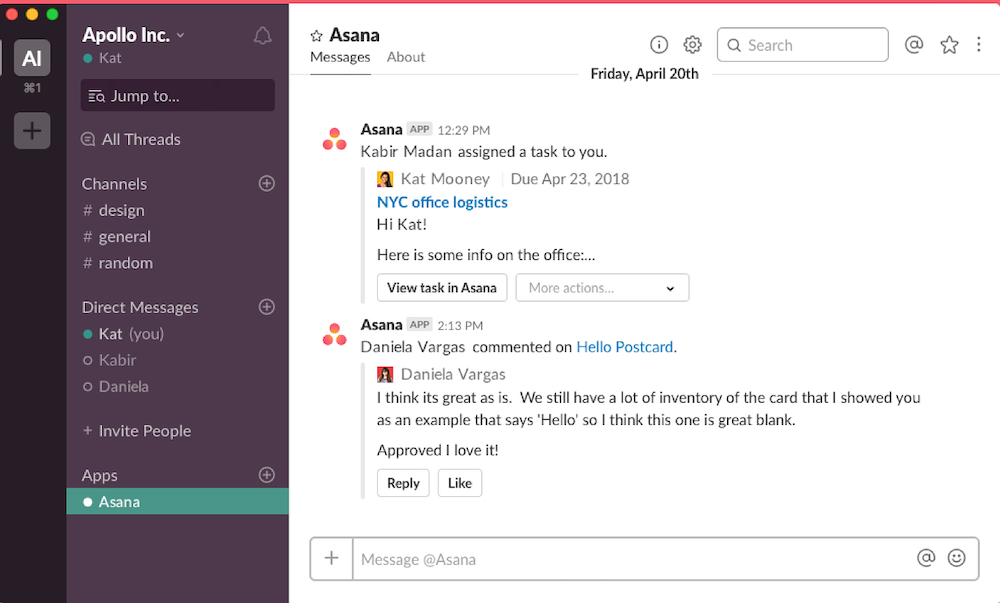Open notifications bell in sidebar header
The image size is (1000, 603).
click(262, 36)
